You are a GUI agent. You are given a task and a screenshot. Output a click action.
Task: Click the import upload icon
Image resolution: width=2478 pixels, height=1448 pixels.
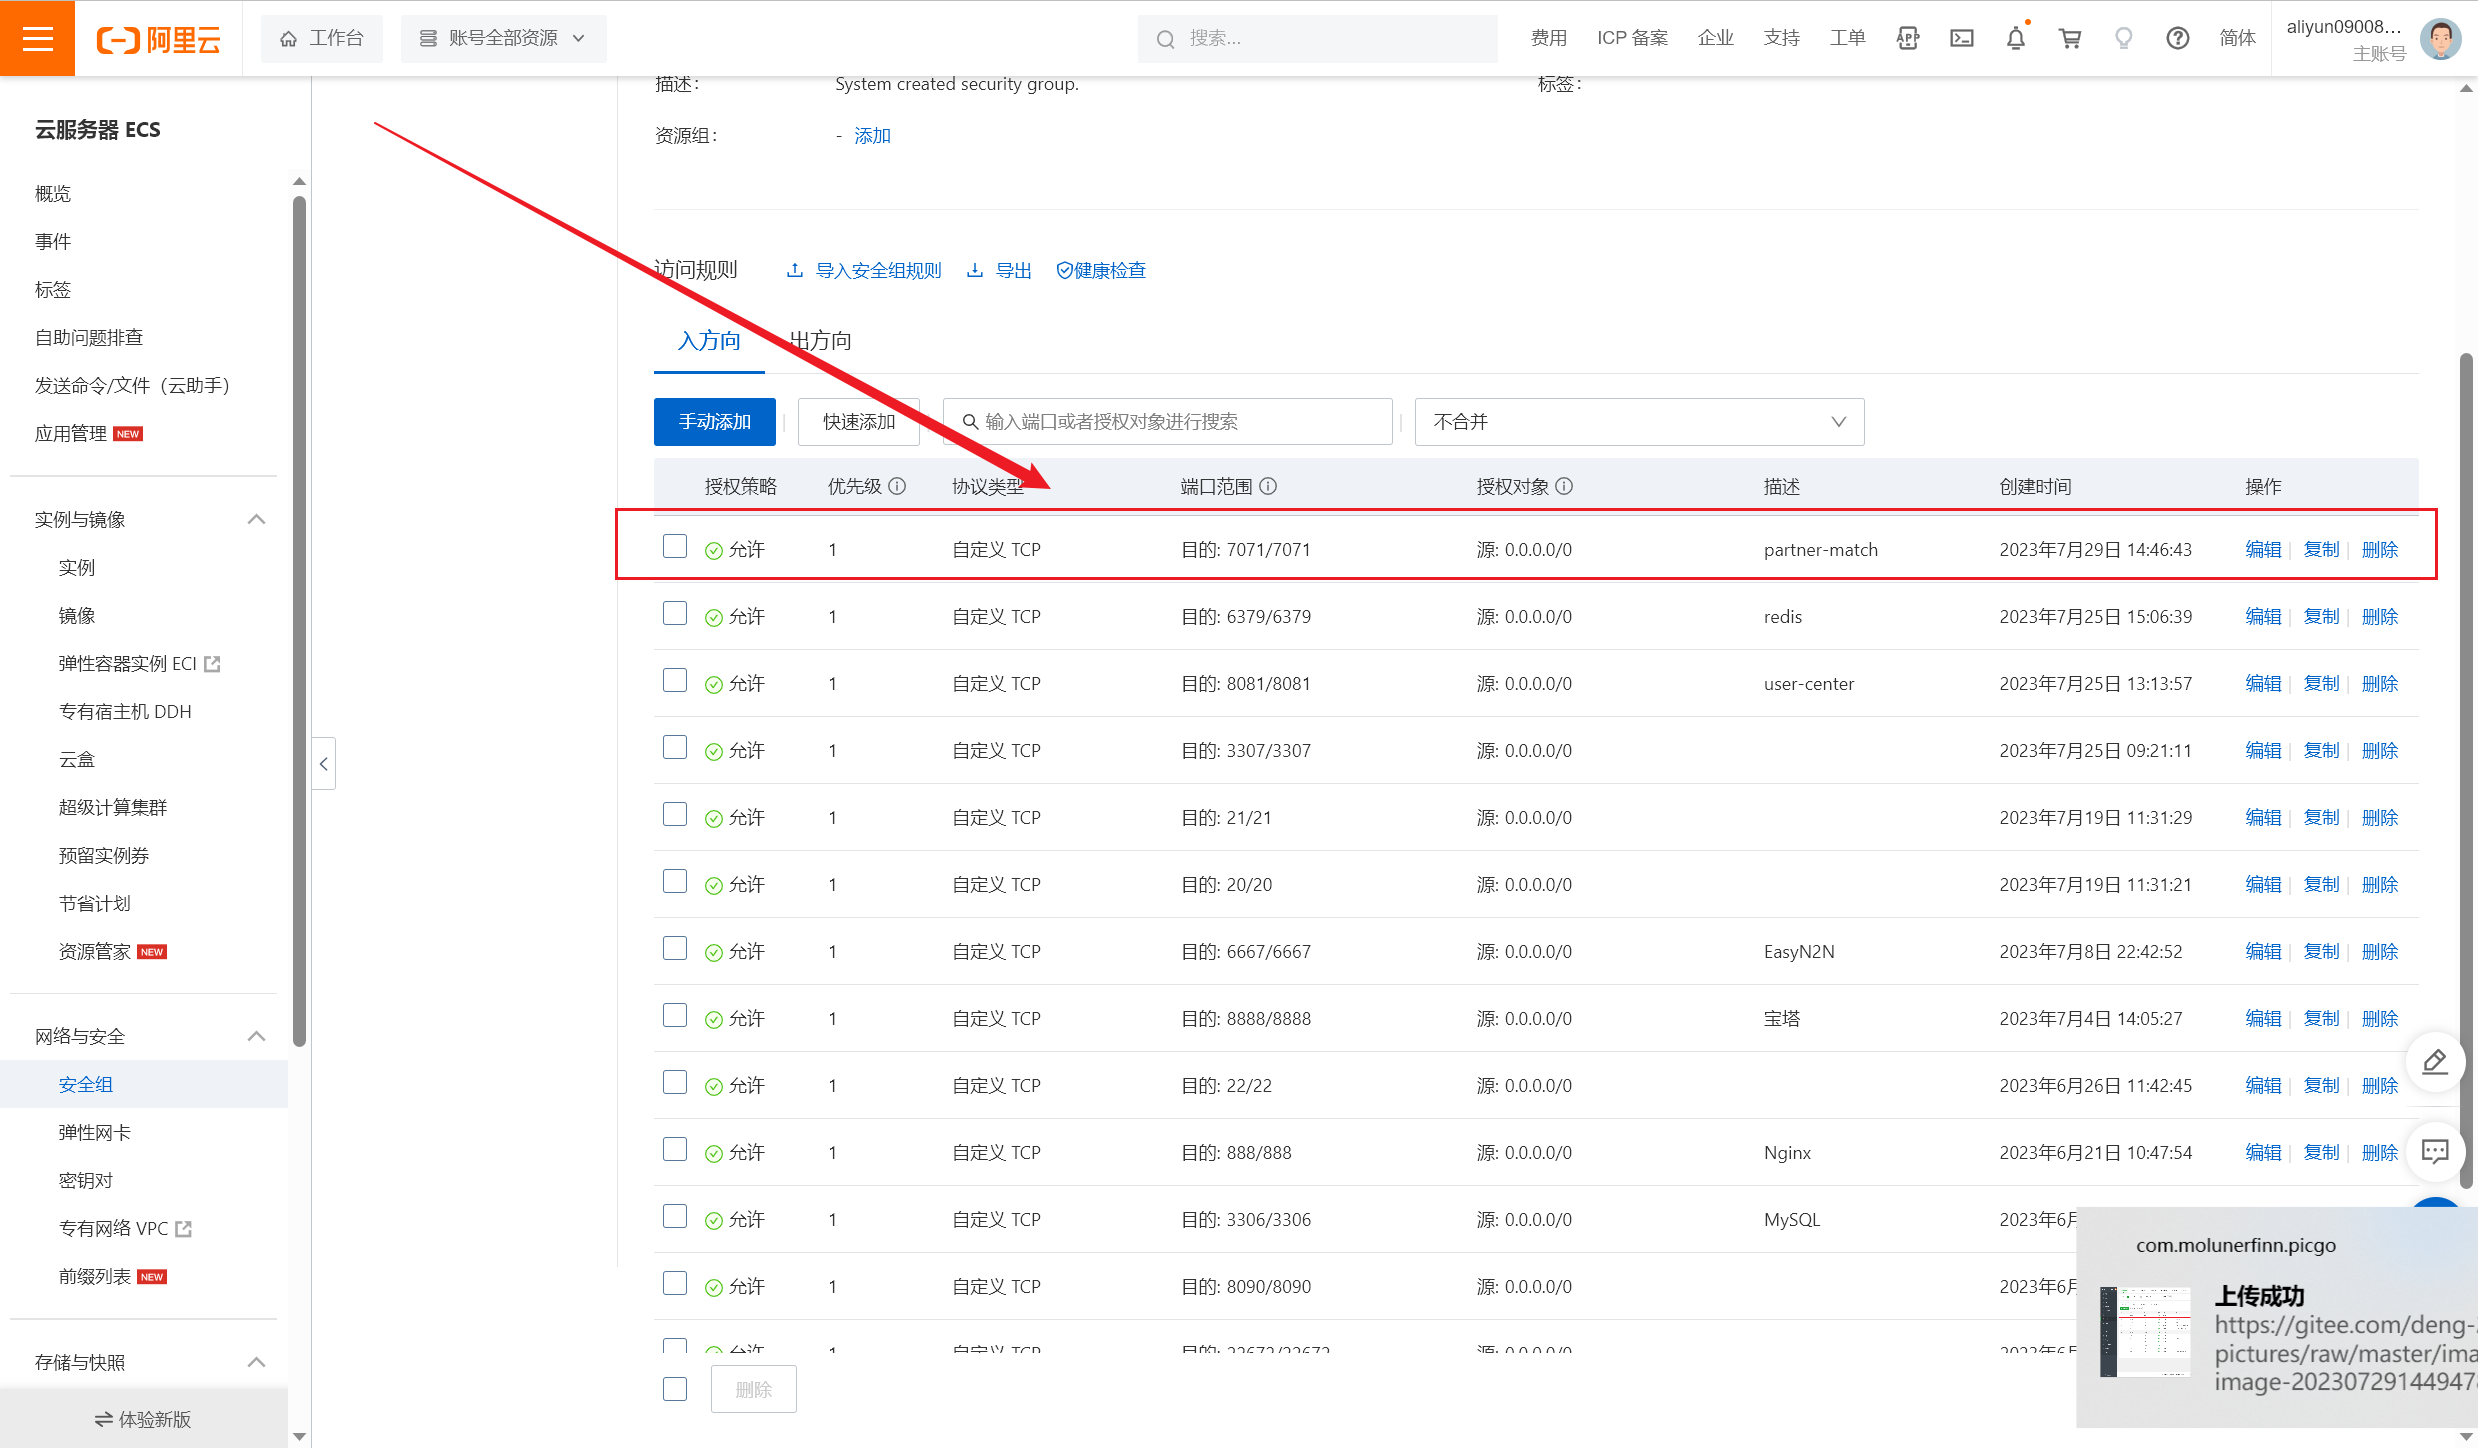[795, 270]
